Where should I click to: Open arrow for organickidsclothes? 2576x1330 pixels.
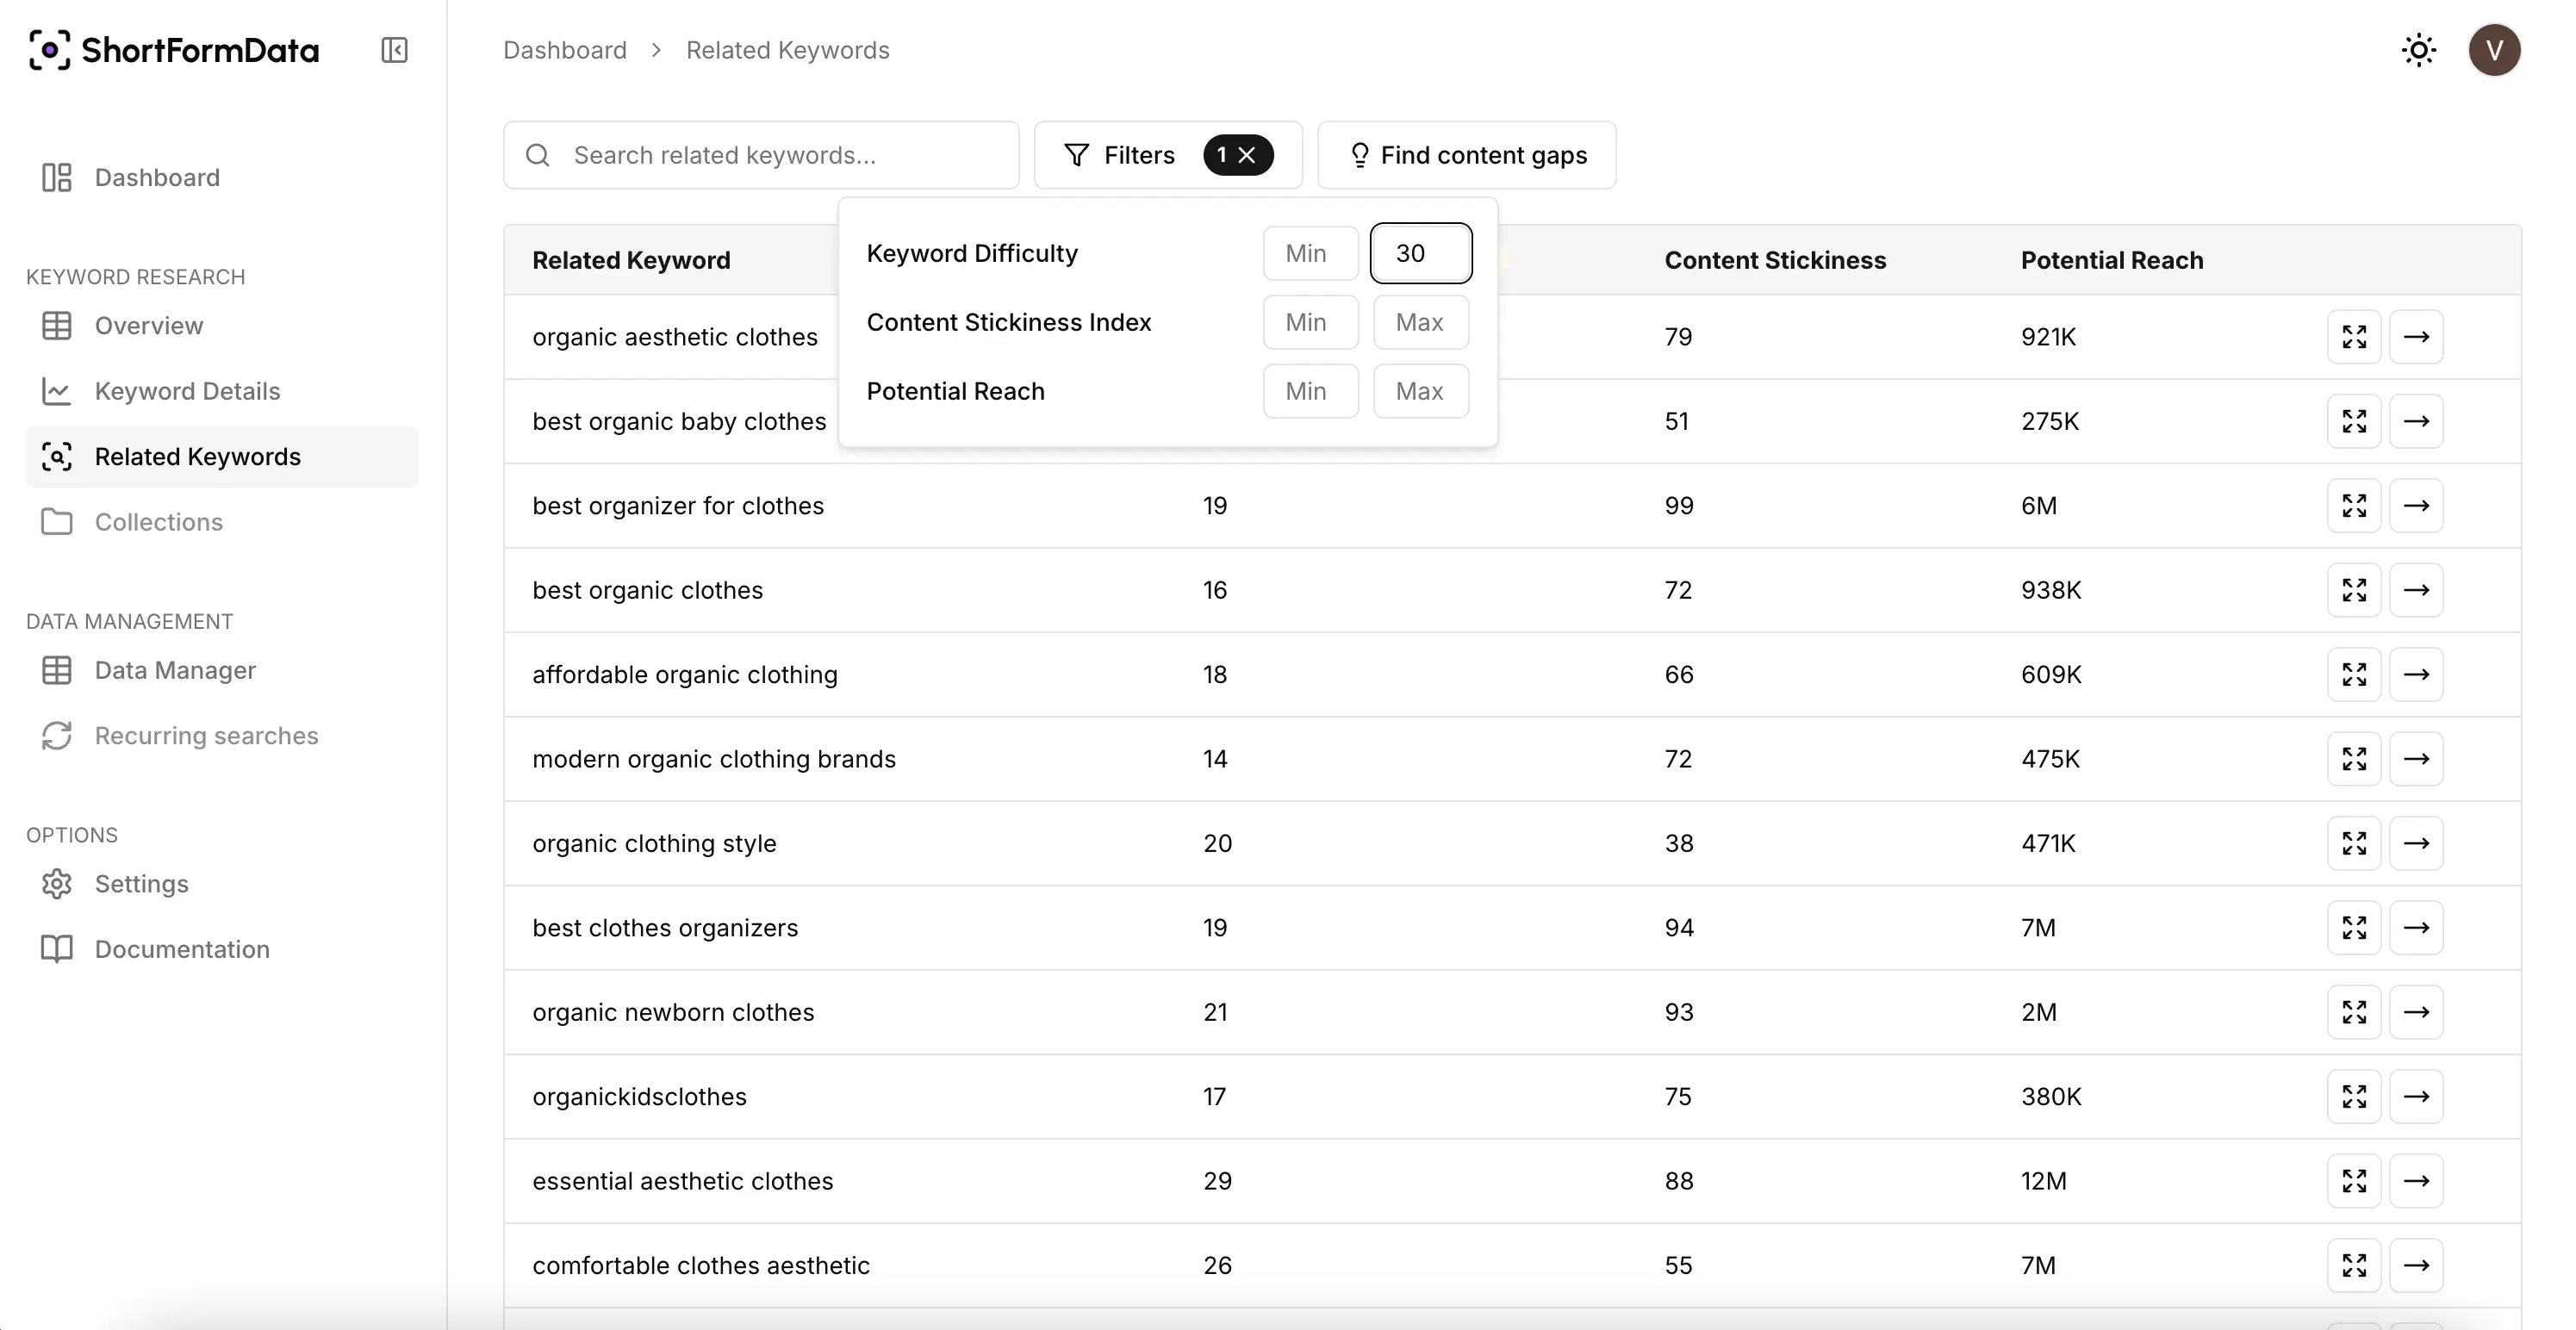coord(2416,1097)
